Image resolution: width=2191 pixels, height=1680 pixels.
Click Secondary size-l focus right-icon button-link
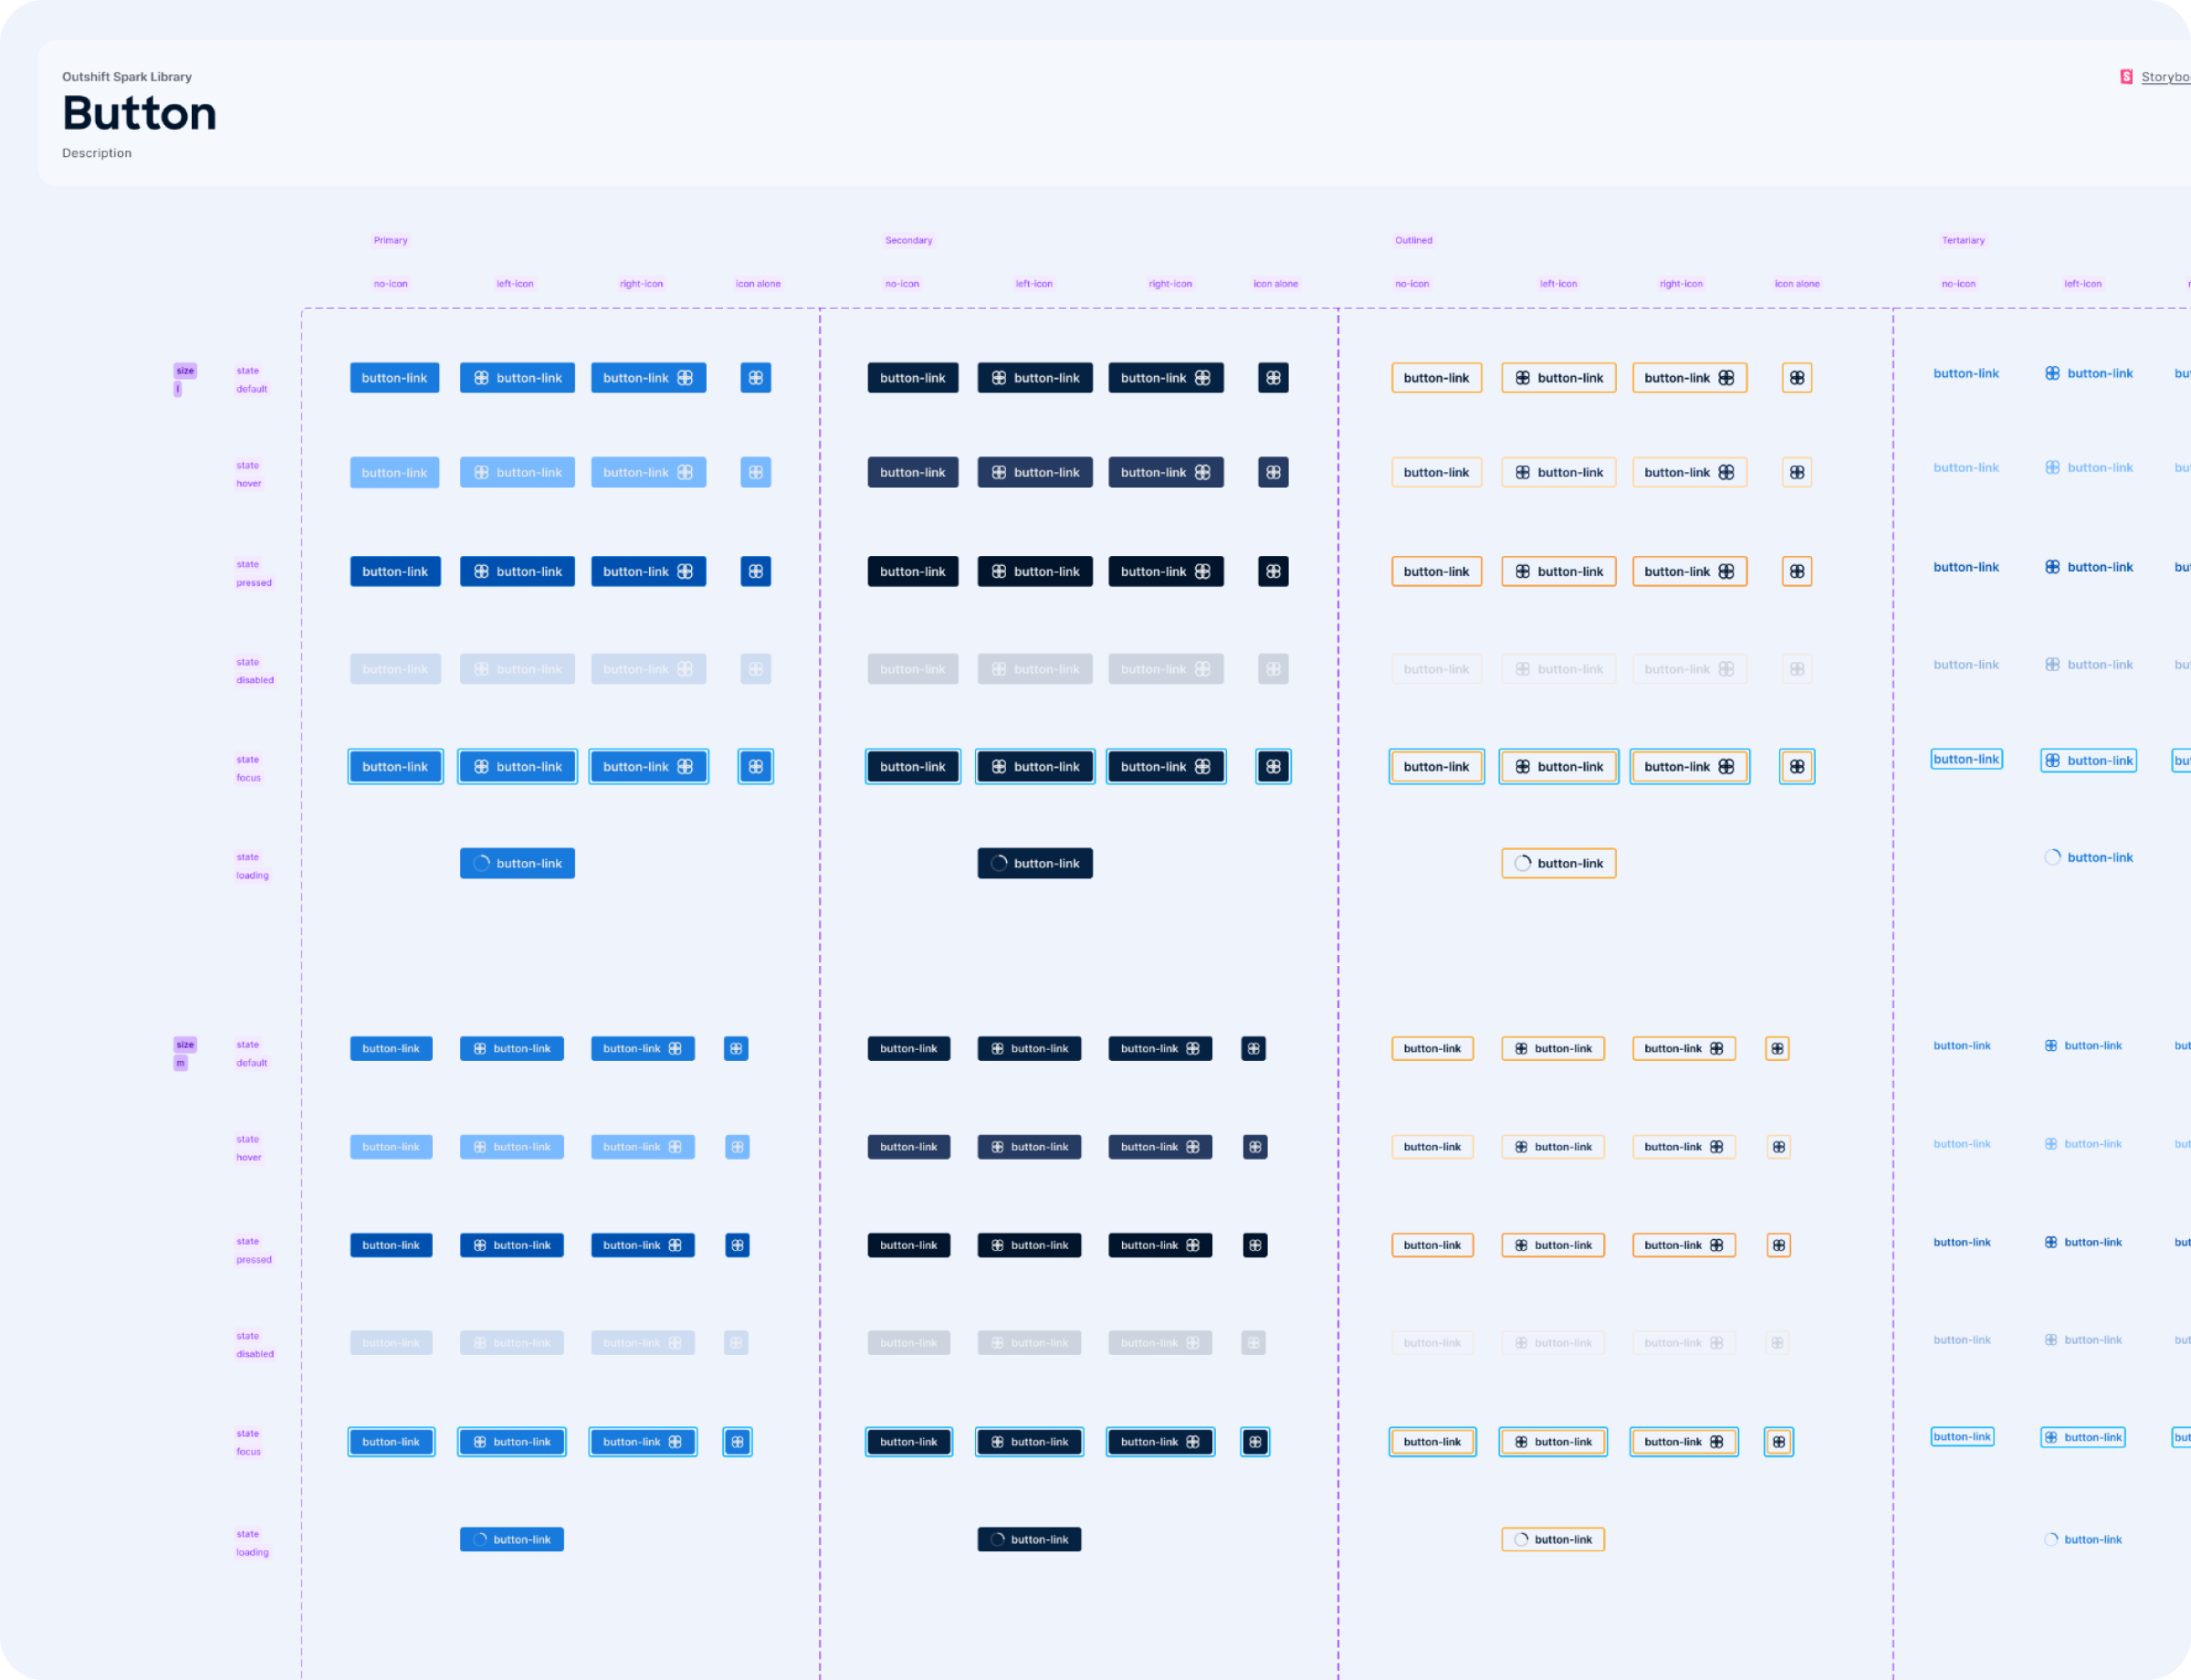(x=1166, y=766)
